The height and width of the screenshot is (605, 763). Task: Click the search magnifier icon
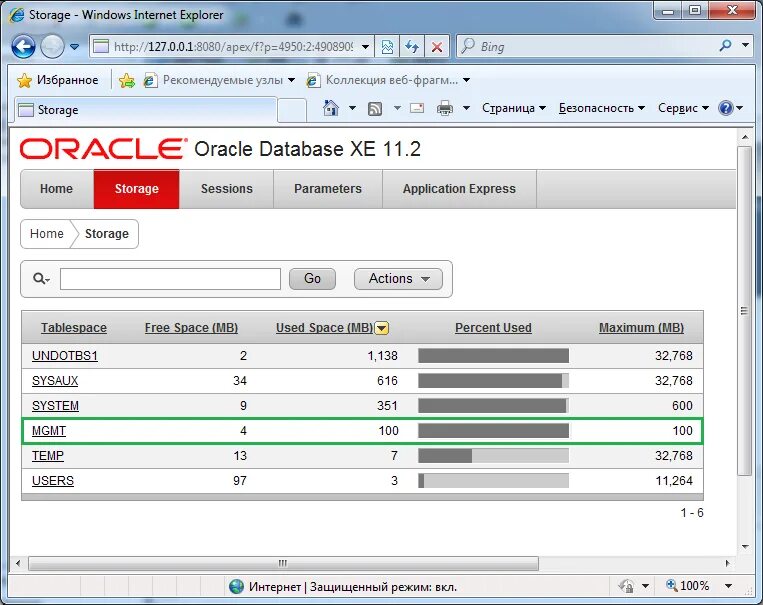(725, 46)
